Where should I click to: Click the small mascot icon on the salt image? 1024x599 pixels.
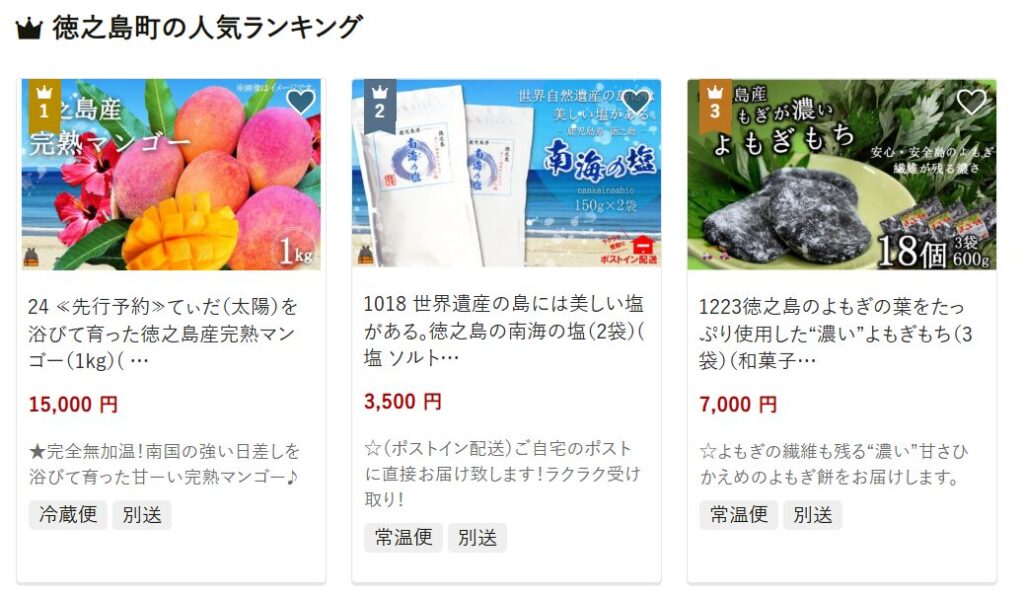click(x=366, y=255)
